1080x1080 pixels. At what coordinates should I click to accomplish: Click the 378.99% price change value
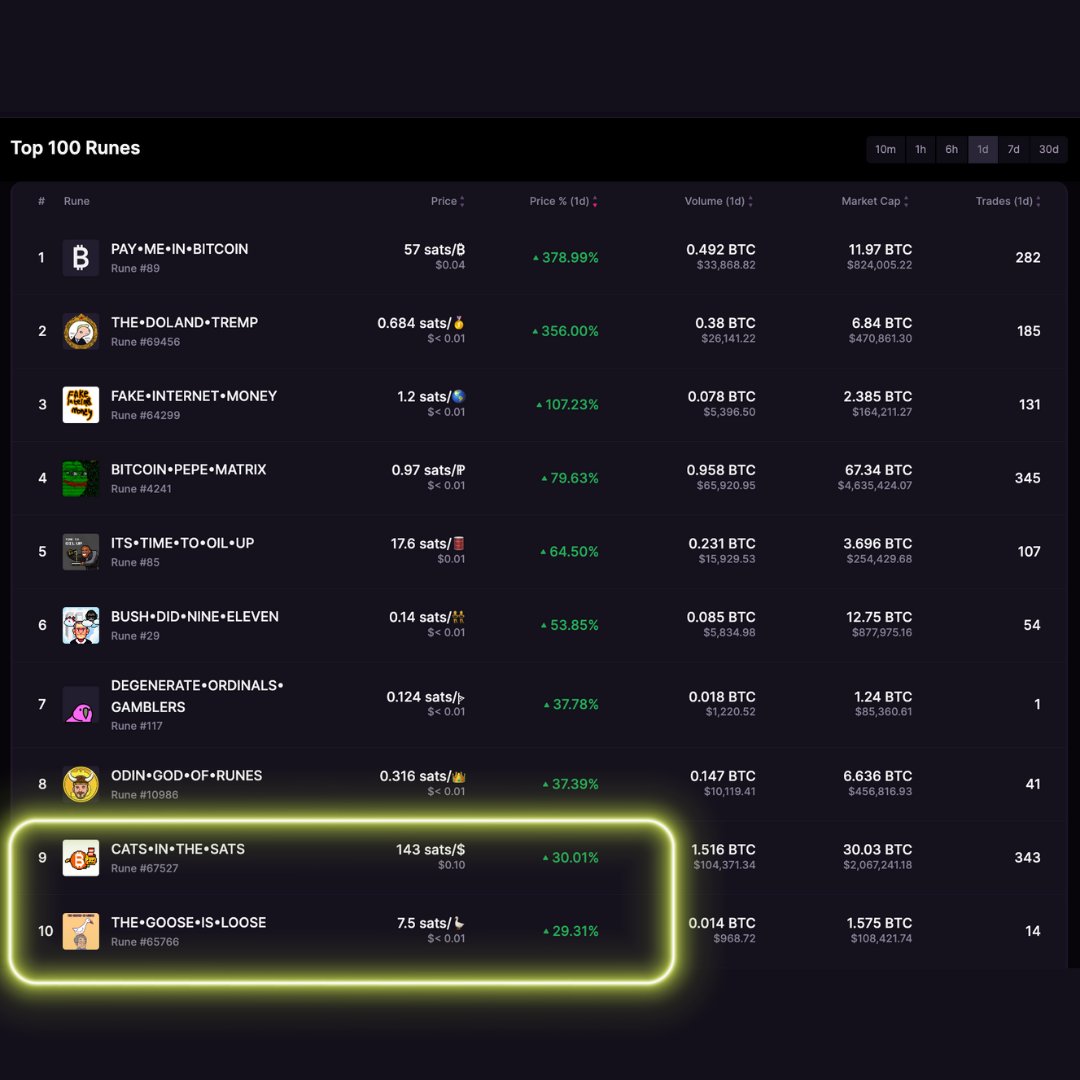565,258
